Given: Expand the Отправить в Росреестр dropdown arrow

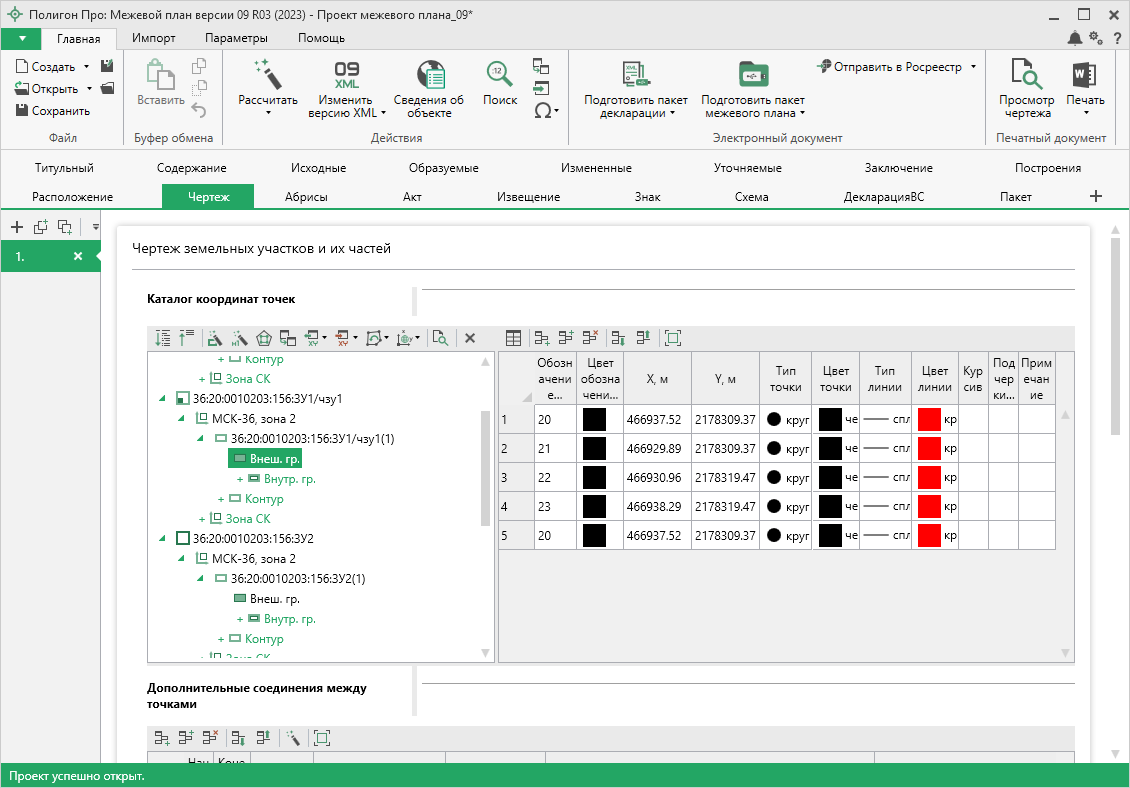Looking at the screenshot, I should [x=972, y=67].
